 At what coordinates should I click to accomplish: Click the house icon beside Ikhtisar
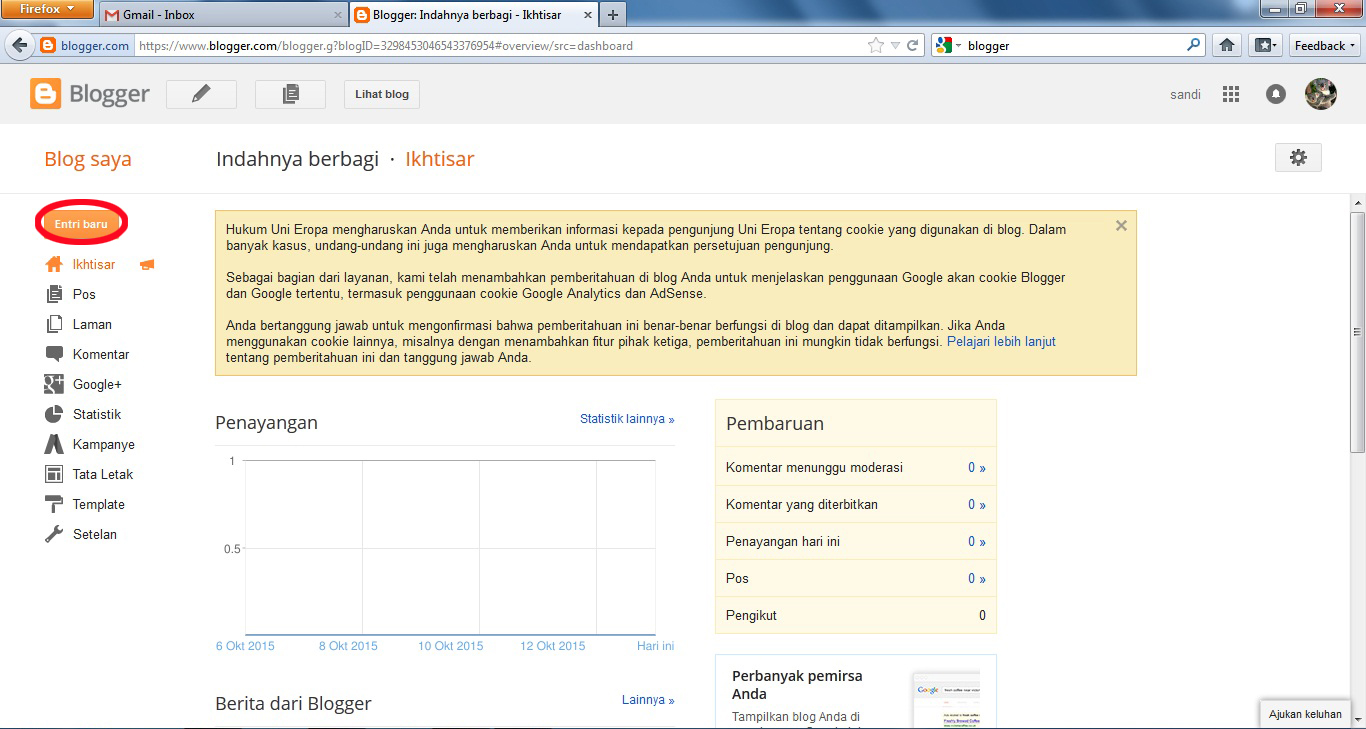[54, 265]
